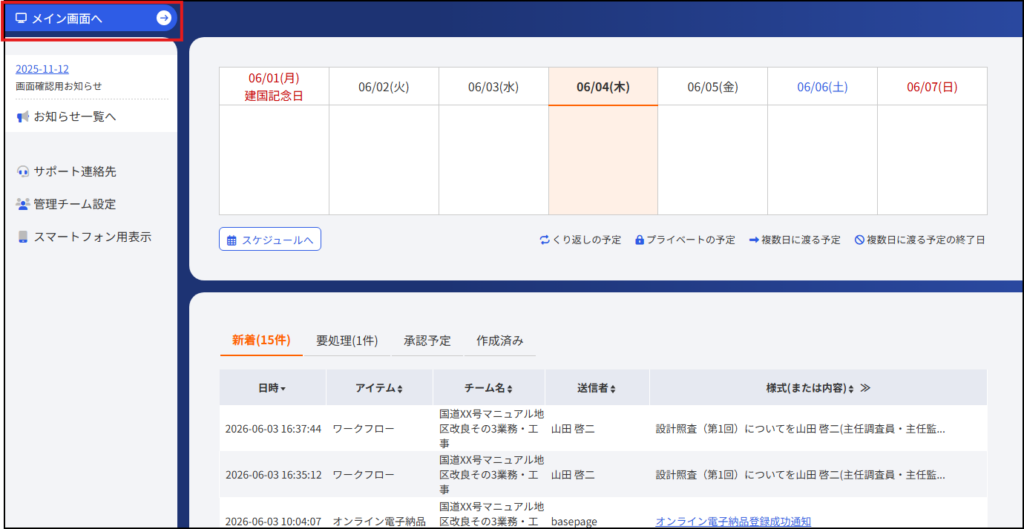
Task: Switch to スマートフォン用表示
Action: tap(92, 237)
